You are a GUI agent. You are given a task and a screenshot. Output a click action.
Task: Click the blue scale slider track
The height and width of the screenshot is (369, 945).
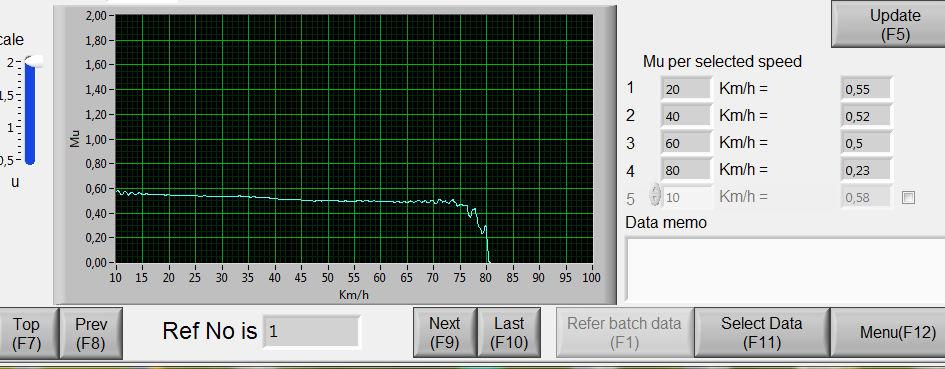[30, 113]
